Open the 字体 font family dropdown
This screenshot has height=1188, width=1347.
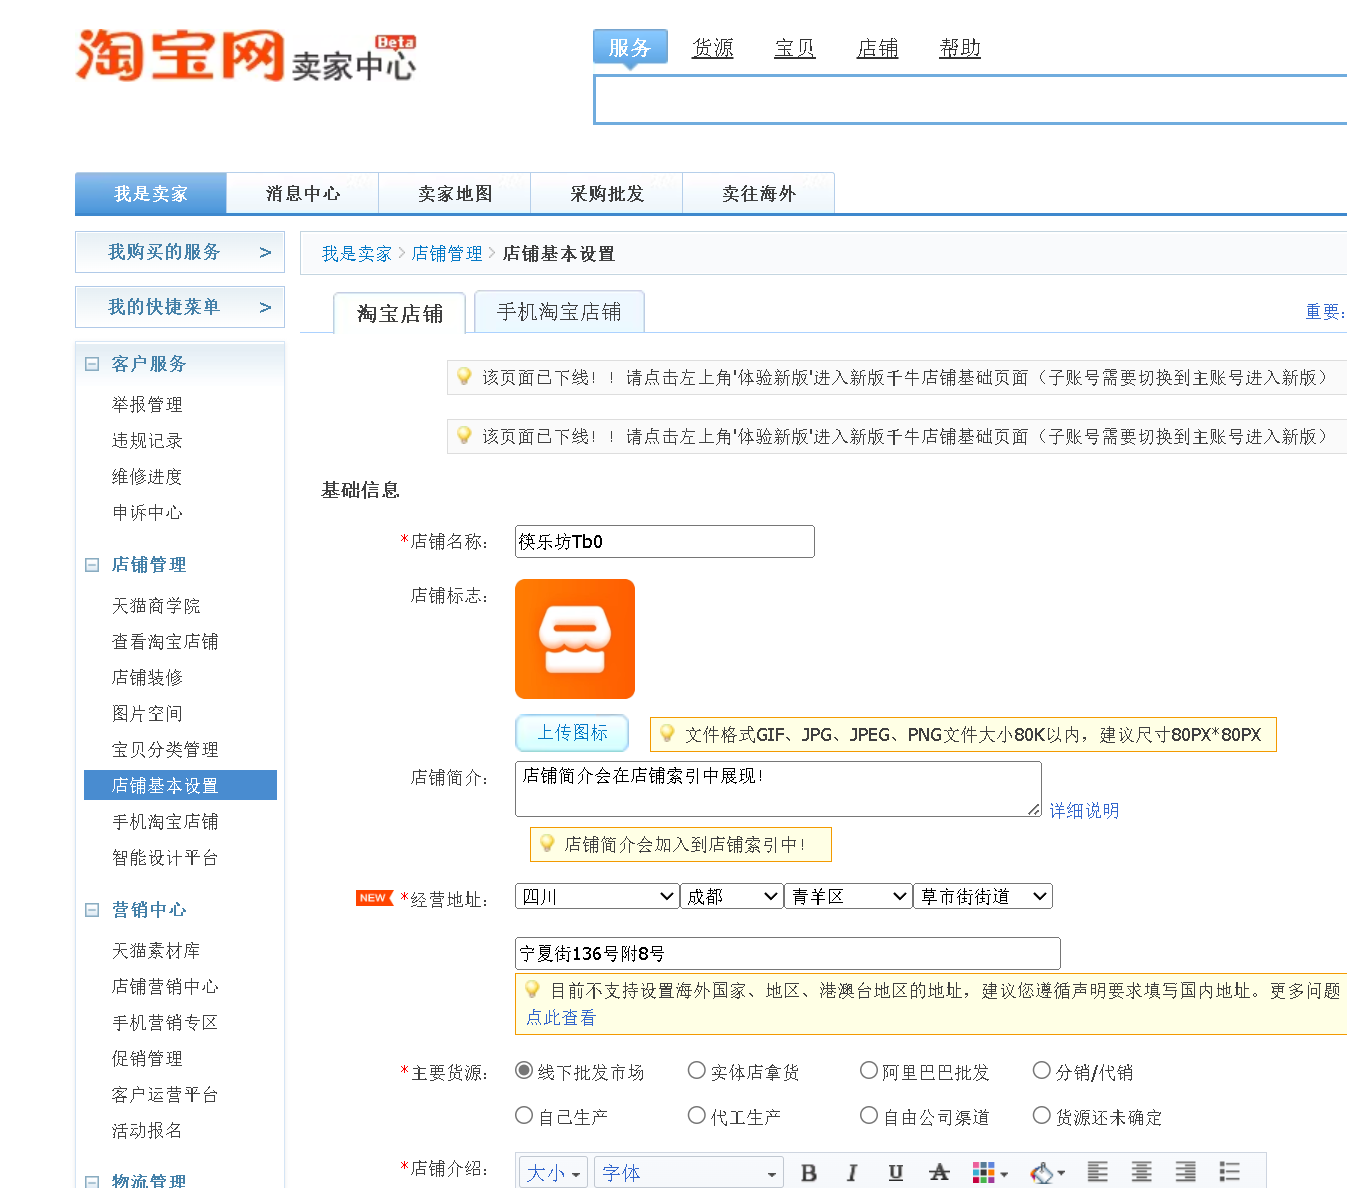[x=689, y=1173]
